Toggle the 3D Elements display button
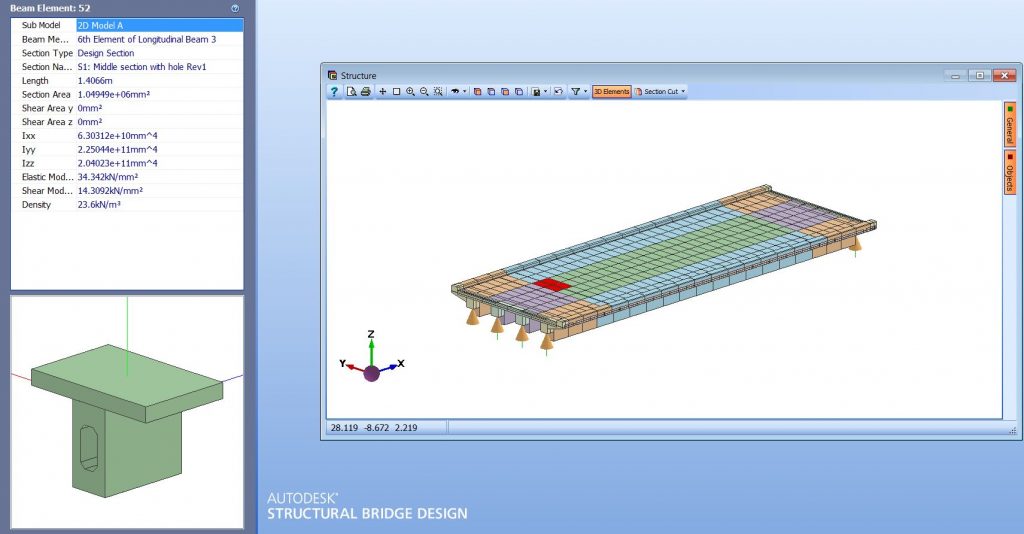Screen dimensions: 1024x534 (x=611, y=91)
